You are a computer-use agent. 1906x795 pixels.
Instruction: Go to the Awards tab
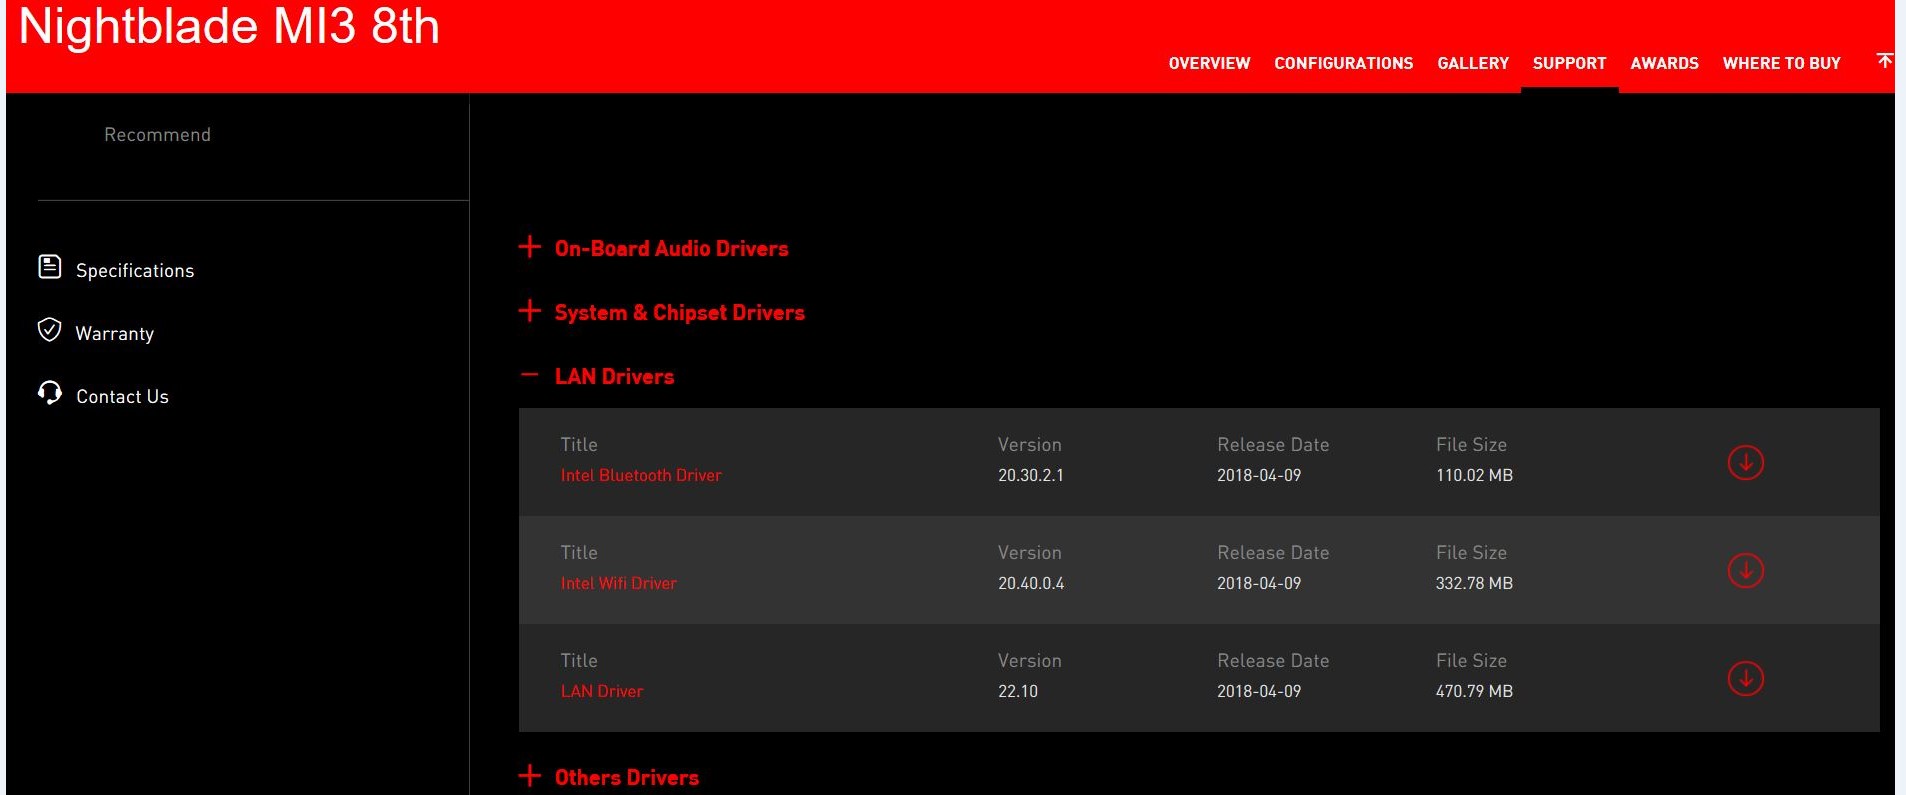point(1664,63)
